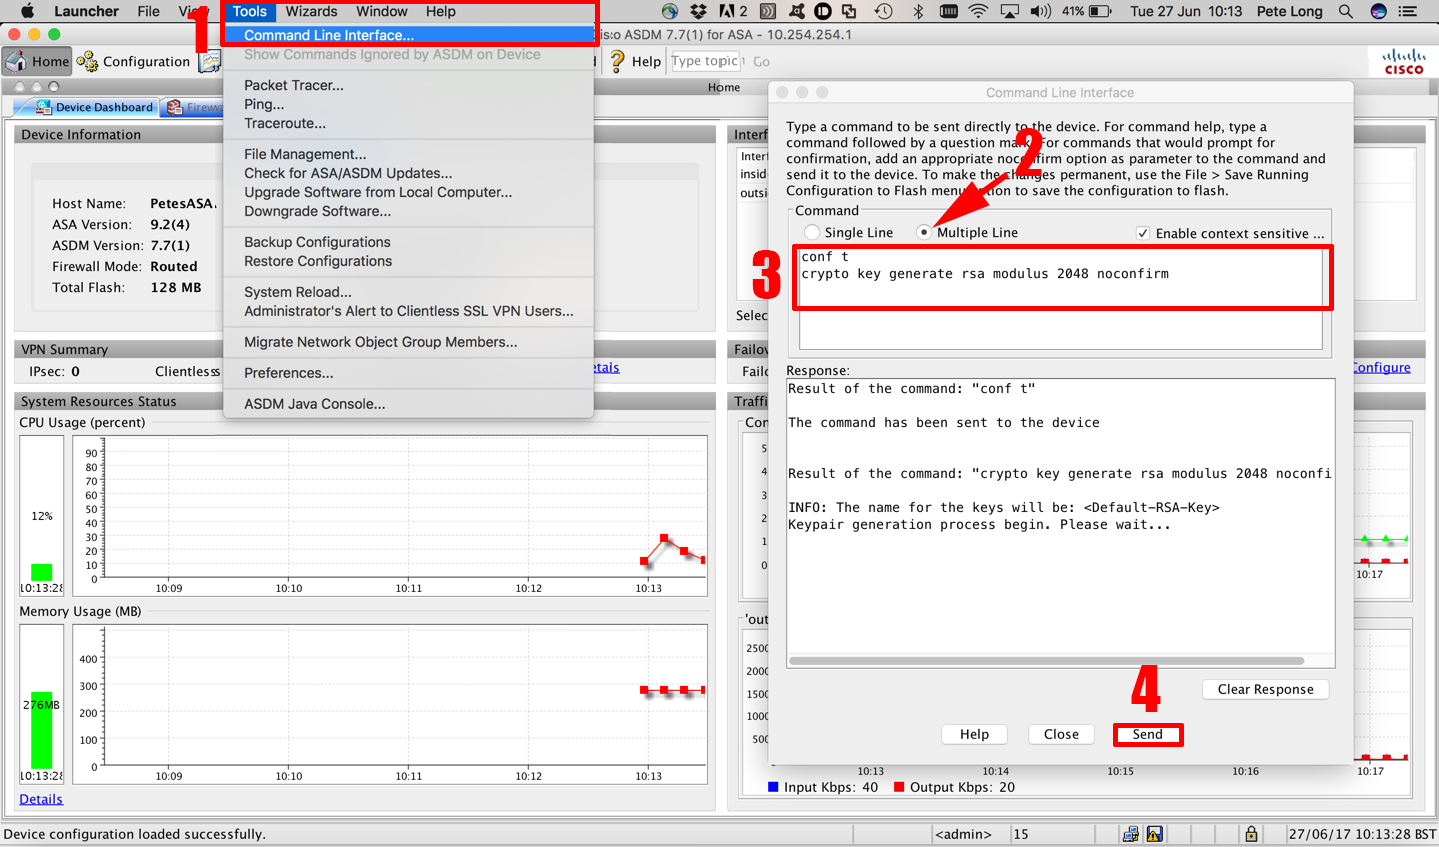Click the Bluetooth icon in menu bar
This screenshot has width=1439, height=847.
[x=918, y=11]
